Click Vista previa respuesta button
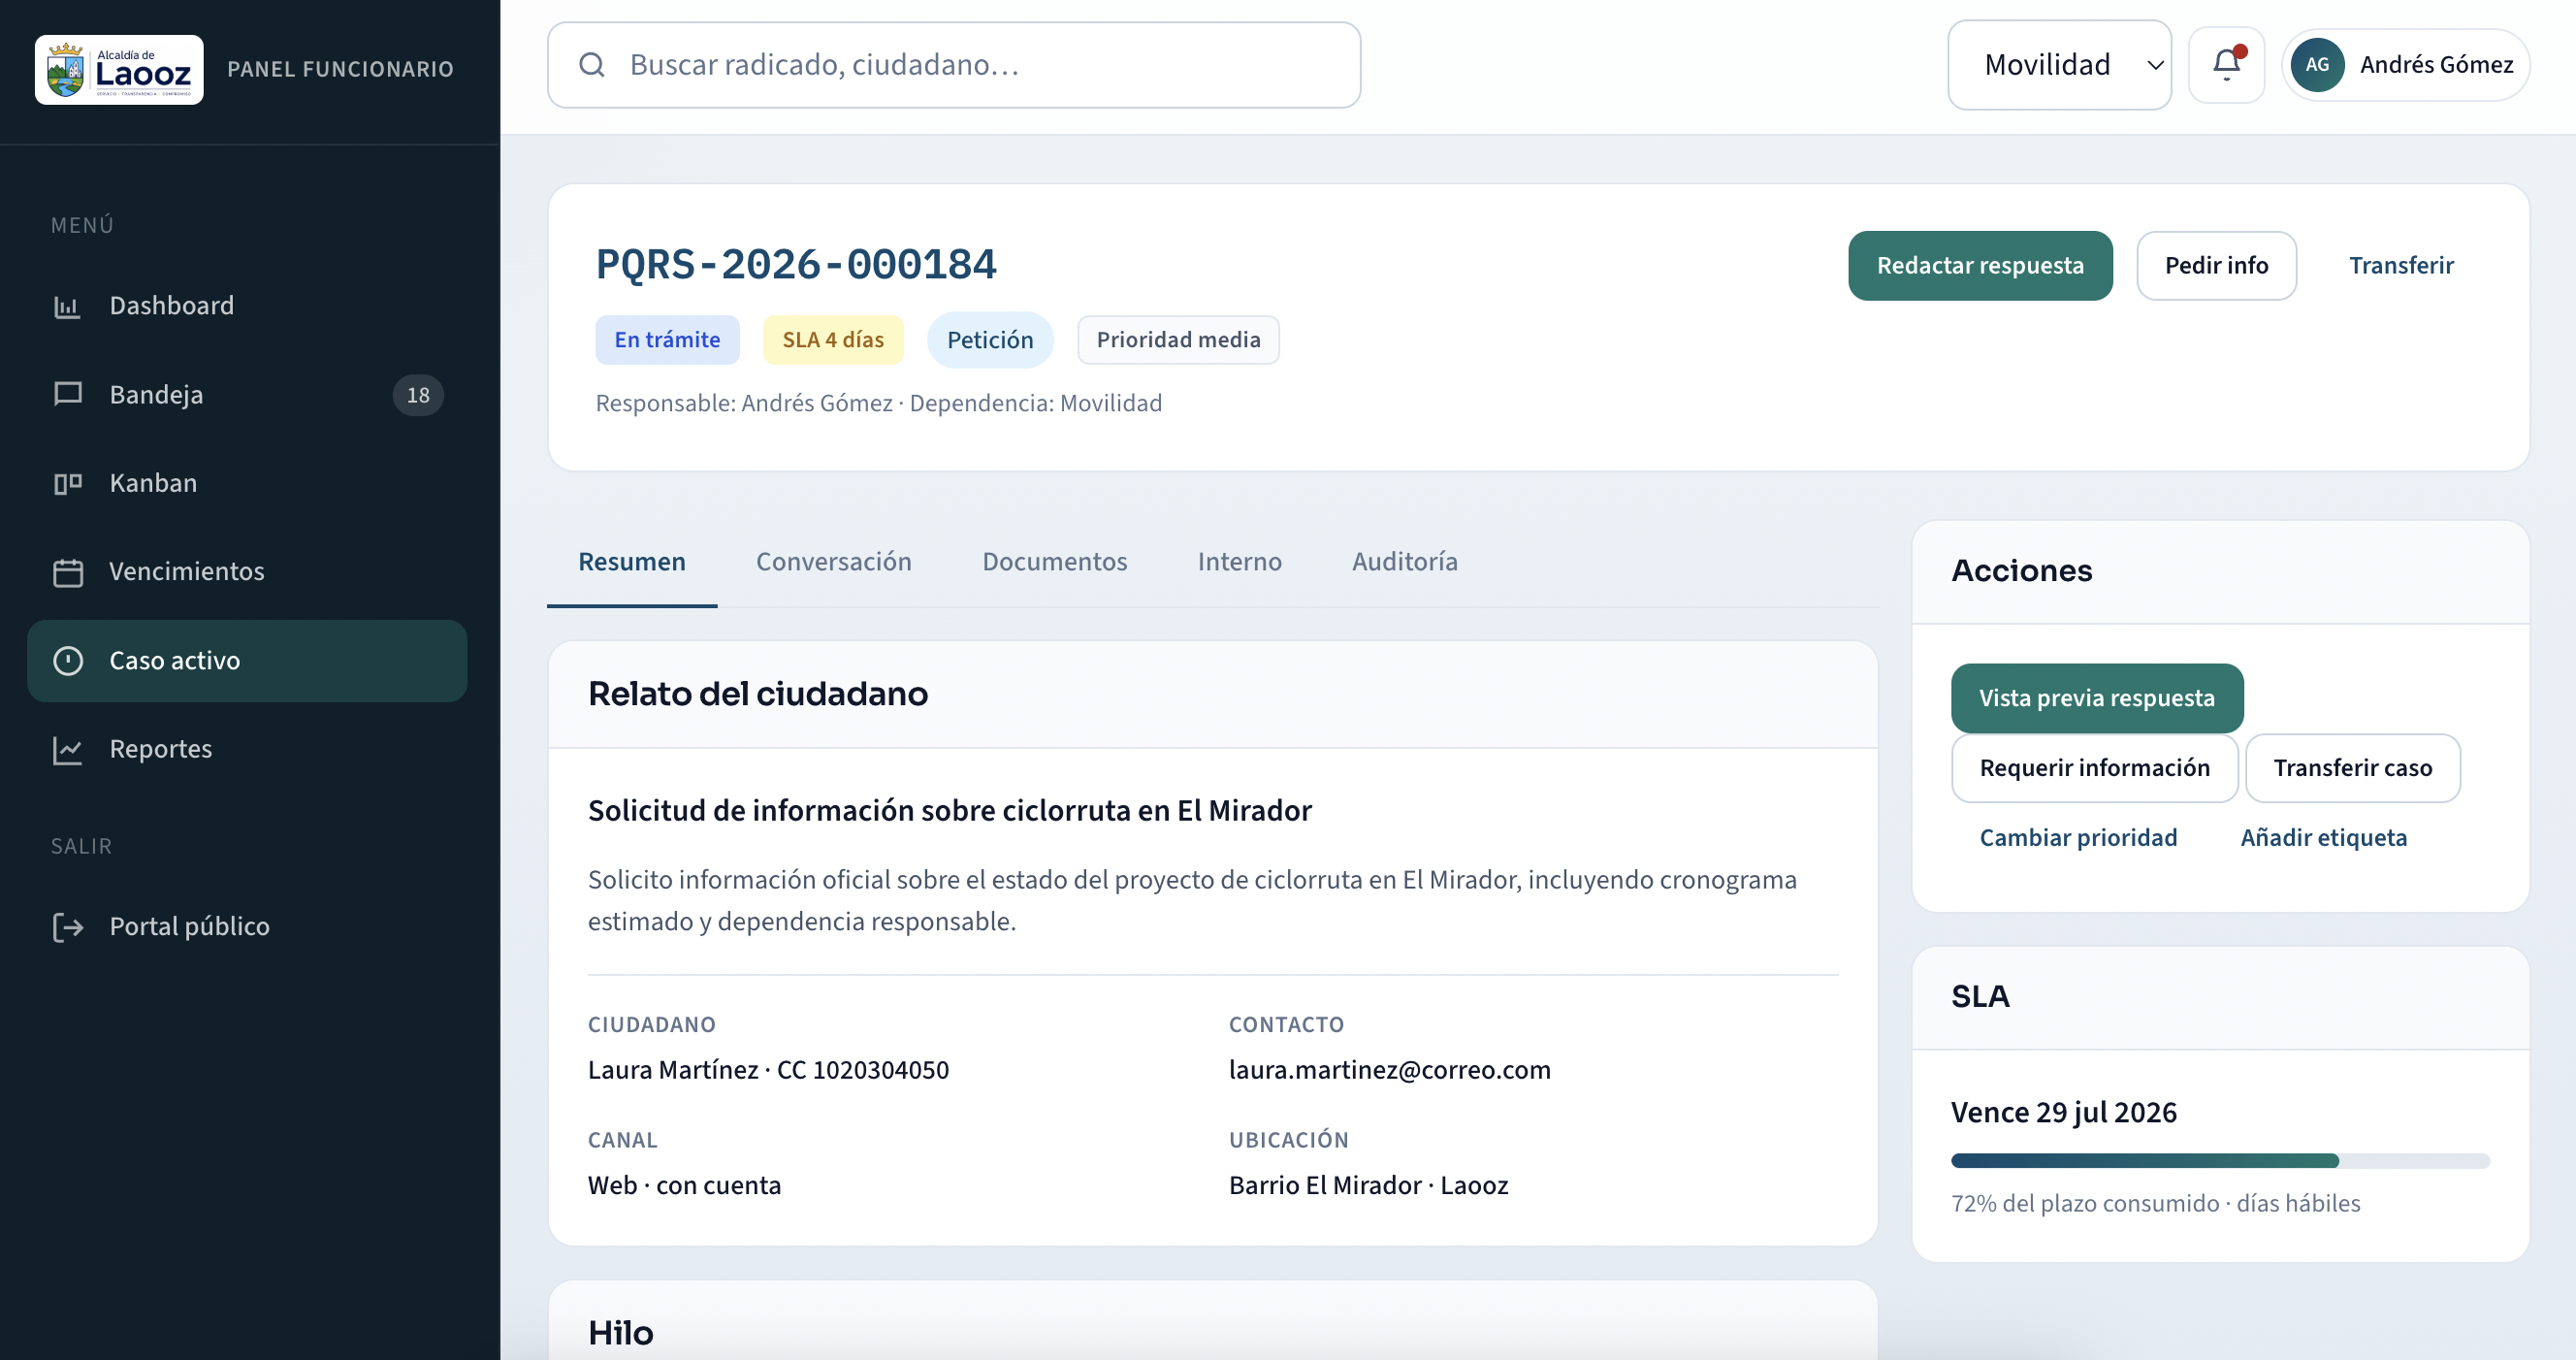This screenshot has width=2576, height=1360. 2097,698
